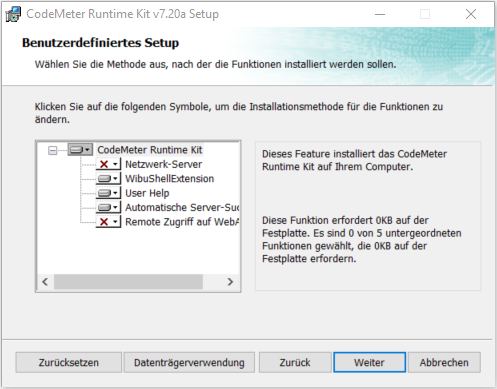
Task: Select the Remote Zugriff auf WebAdmin entry
Action: [x=182, y=222]
